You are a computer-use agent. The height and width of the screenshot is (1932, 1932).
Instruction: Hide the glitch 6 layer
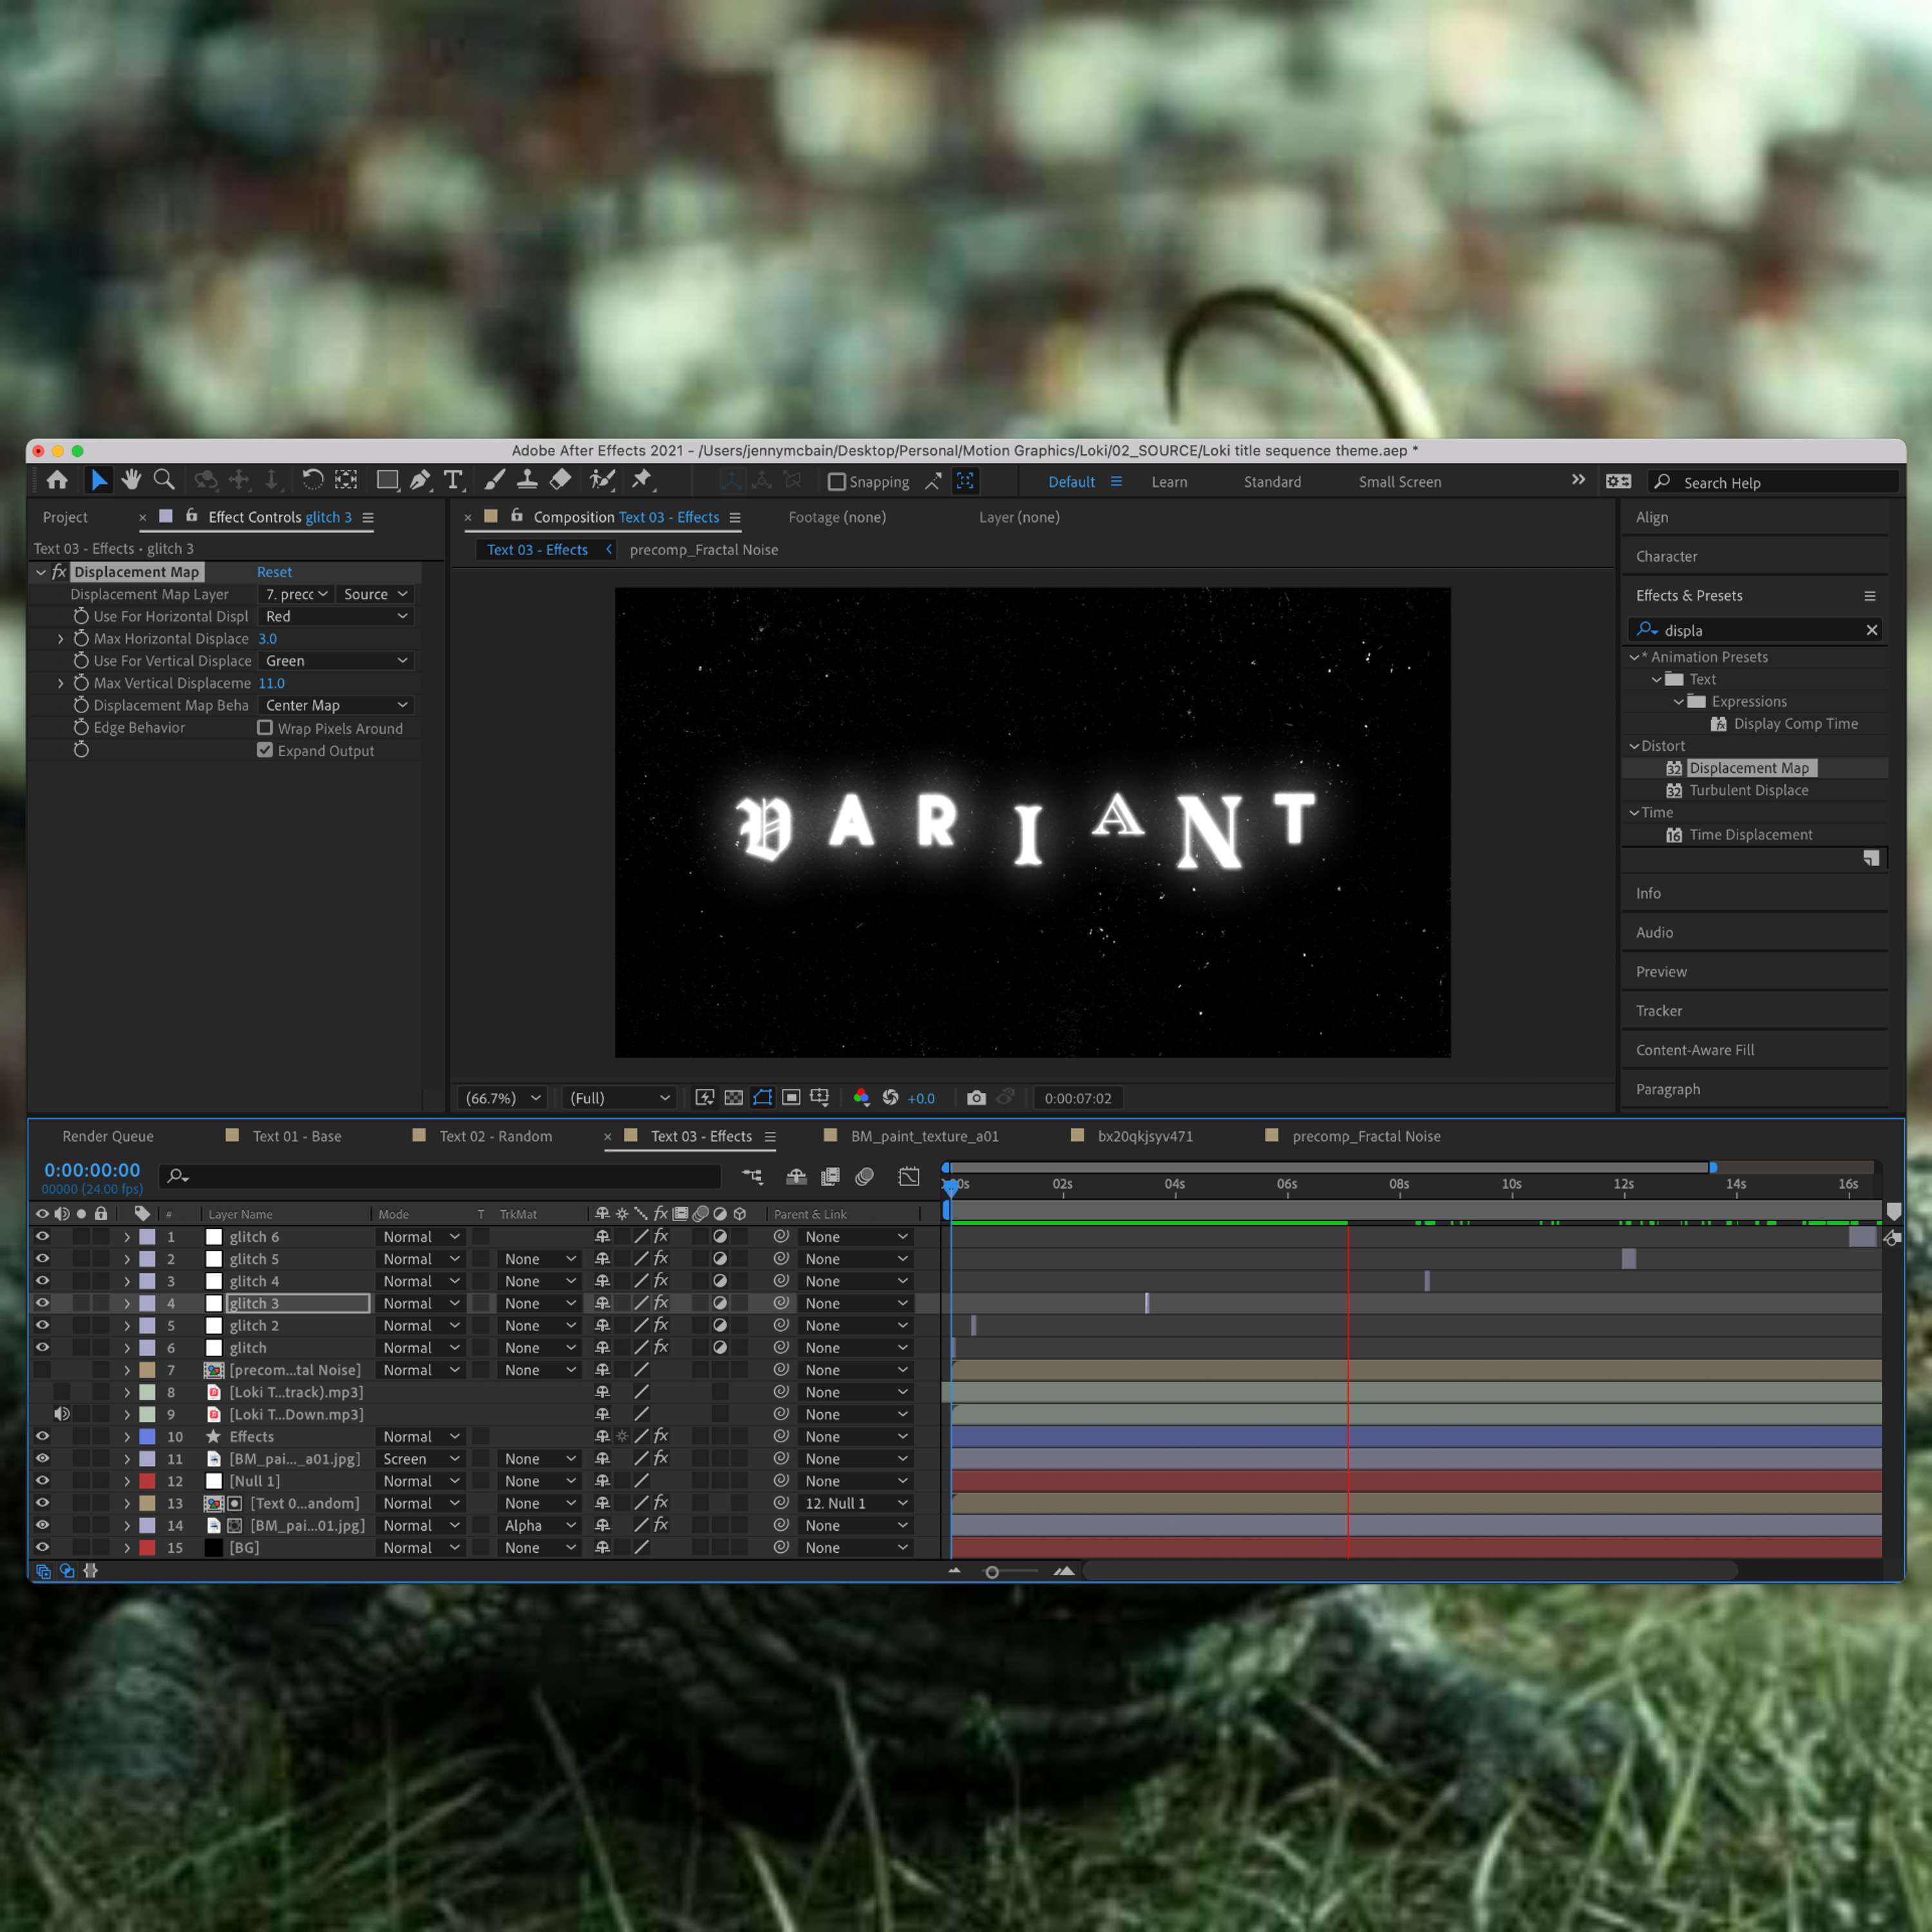point(42,1237)
